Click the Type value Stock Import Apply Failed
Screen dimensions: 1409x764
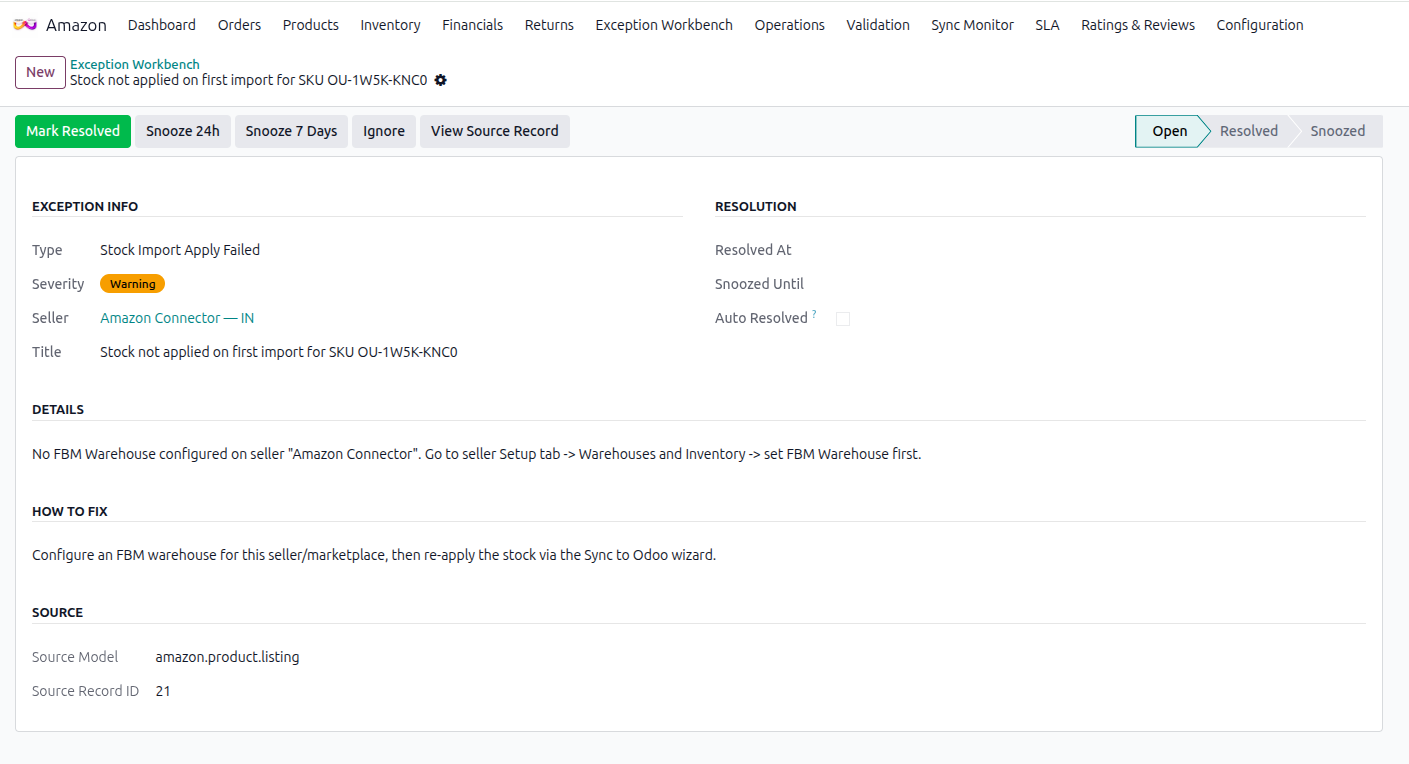(x=180, y=250)
